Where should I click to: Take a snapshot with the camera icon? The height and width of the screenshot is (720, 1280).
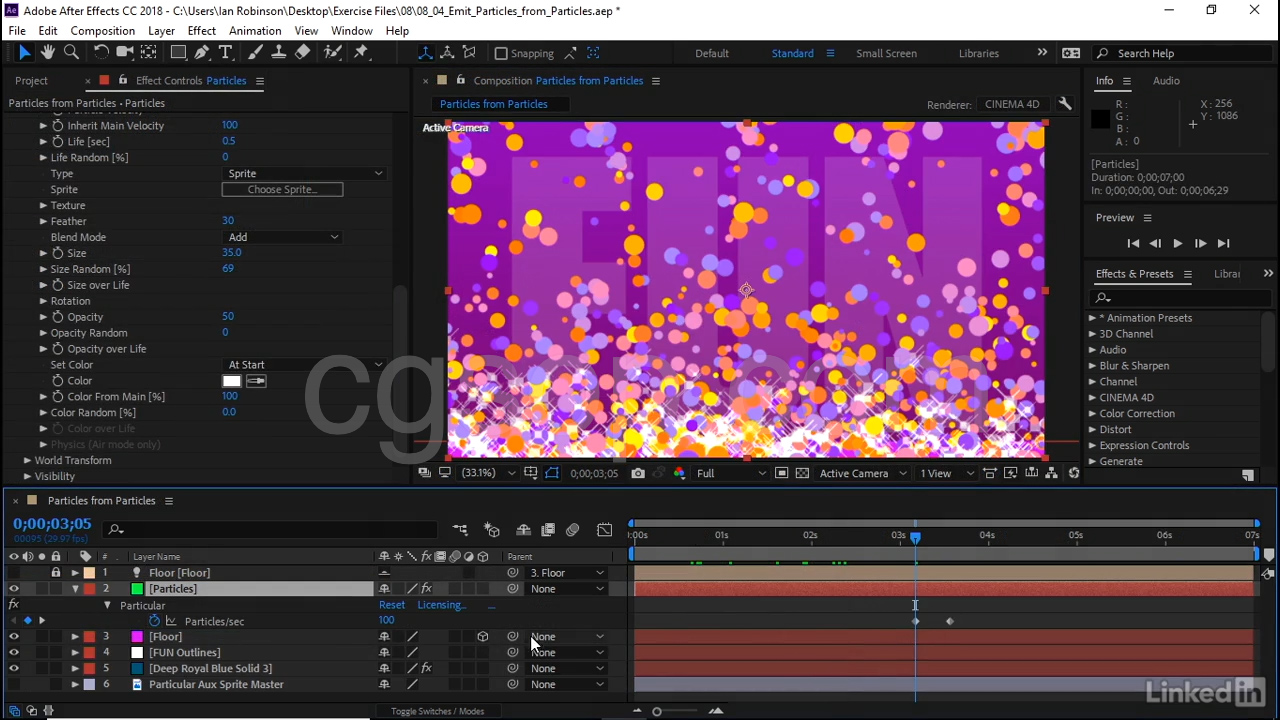point(638,473)
